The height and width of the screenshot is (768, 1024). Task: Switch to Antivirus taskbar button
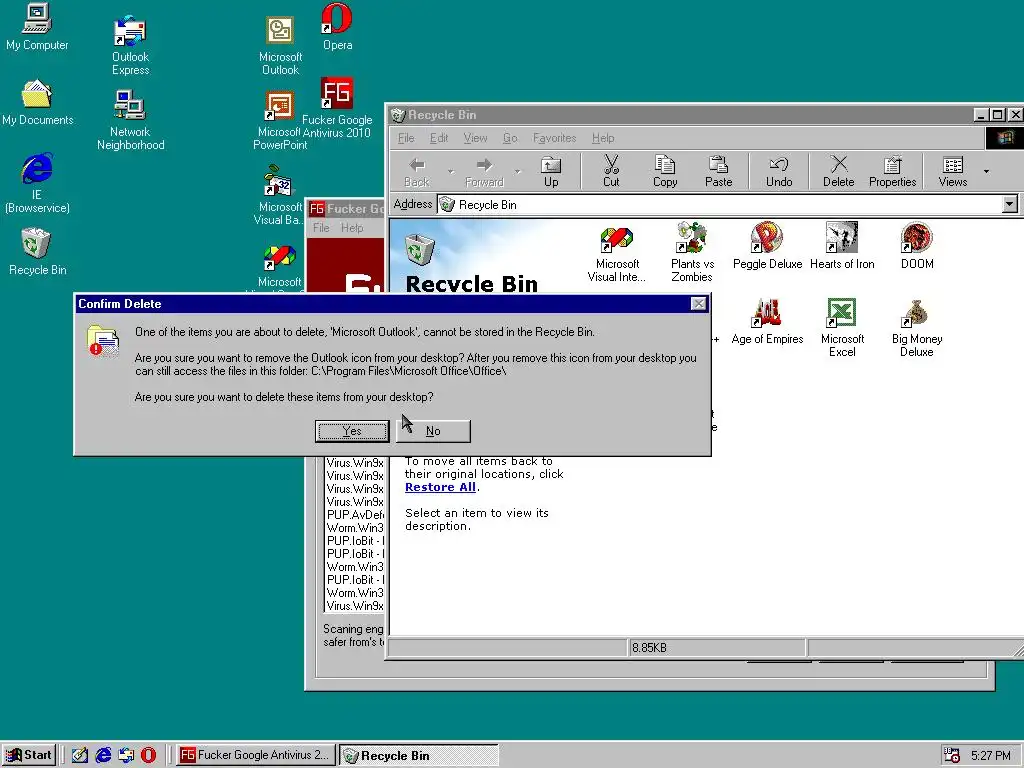(x=255, y=755)
